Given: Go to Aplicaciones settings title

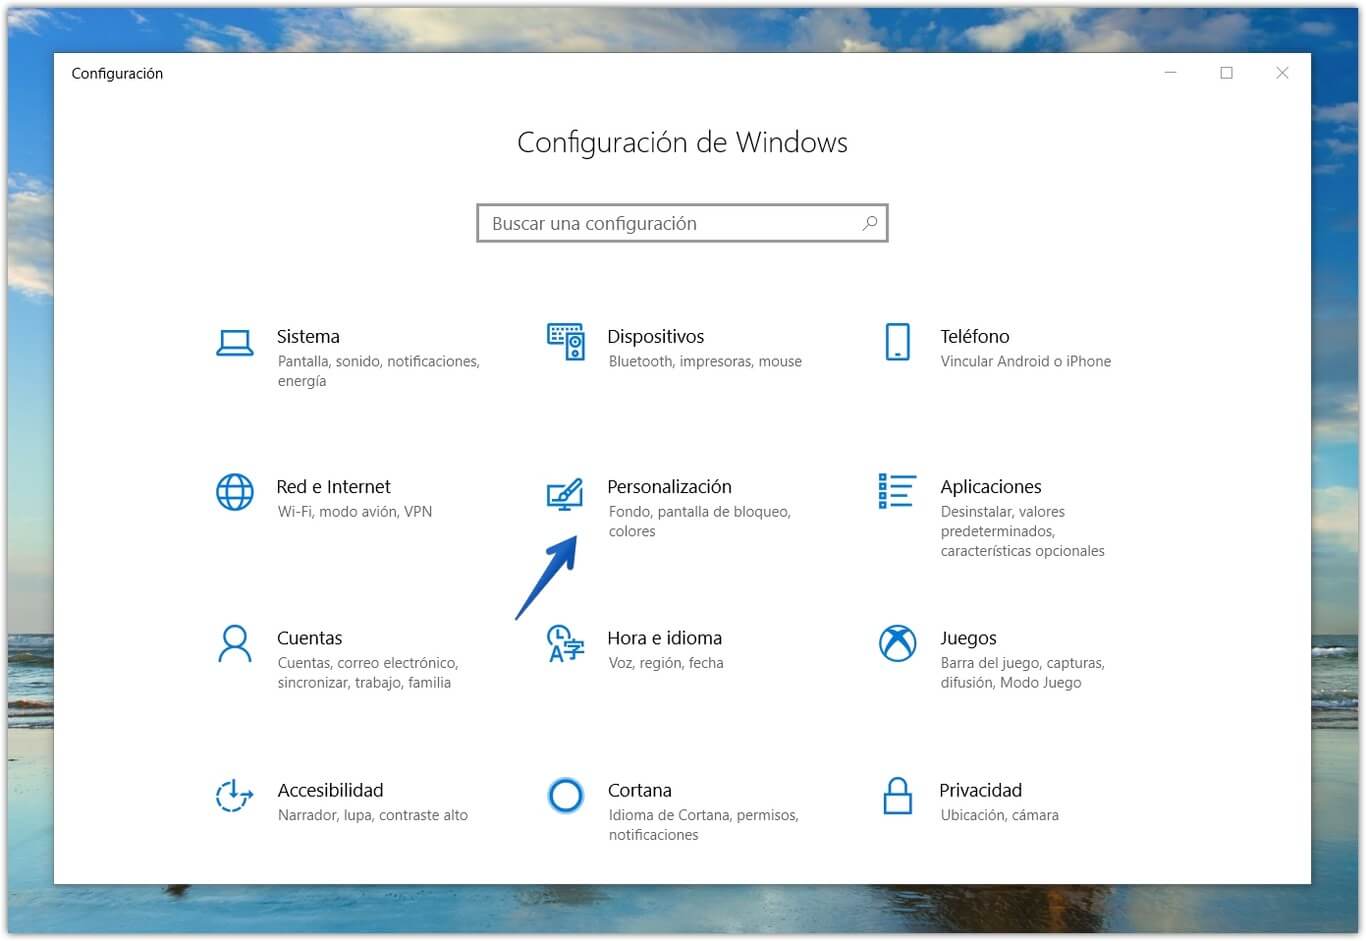Looking at the screenshot, I should point(990,487).
